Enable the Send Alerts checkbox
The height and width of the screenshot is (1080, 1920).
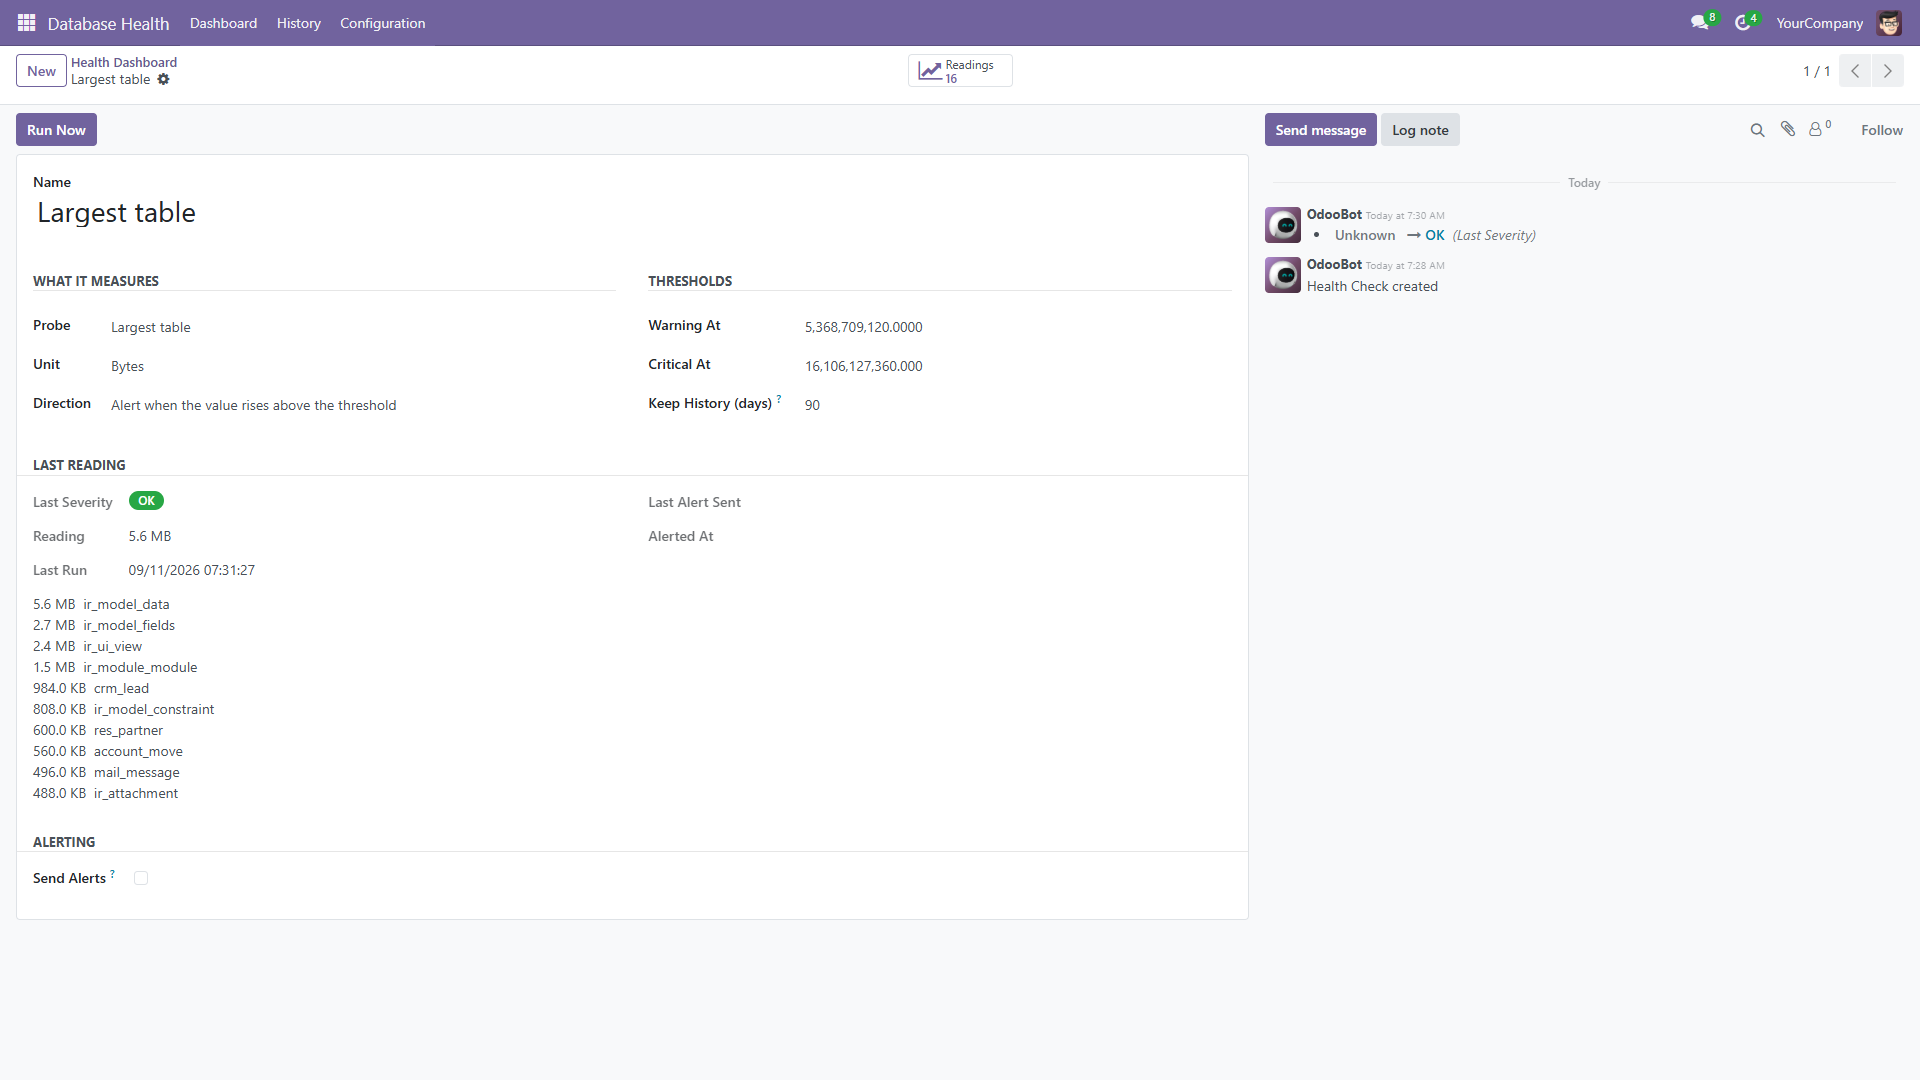pyautogui.click(x=141, y=878)
